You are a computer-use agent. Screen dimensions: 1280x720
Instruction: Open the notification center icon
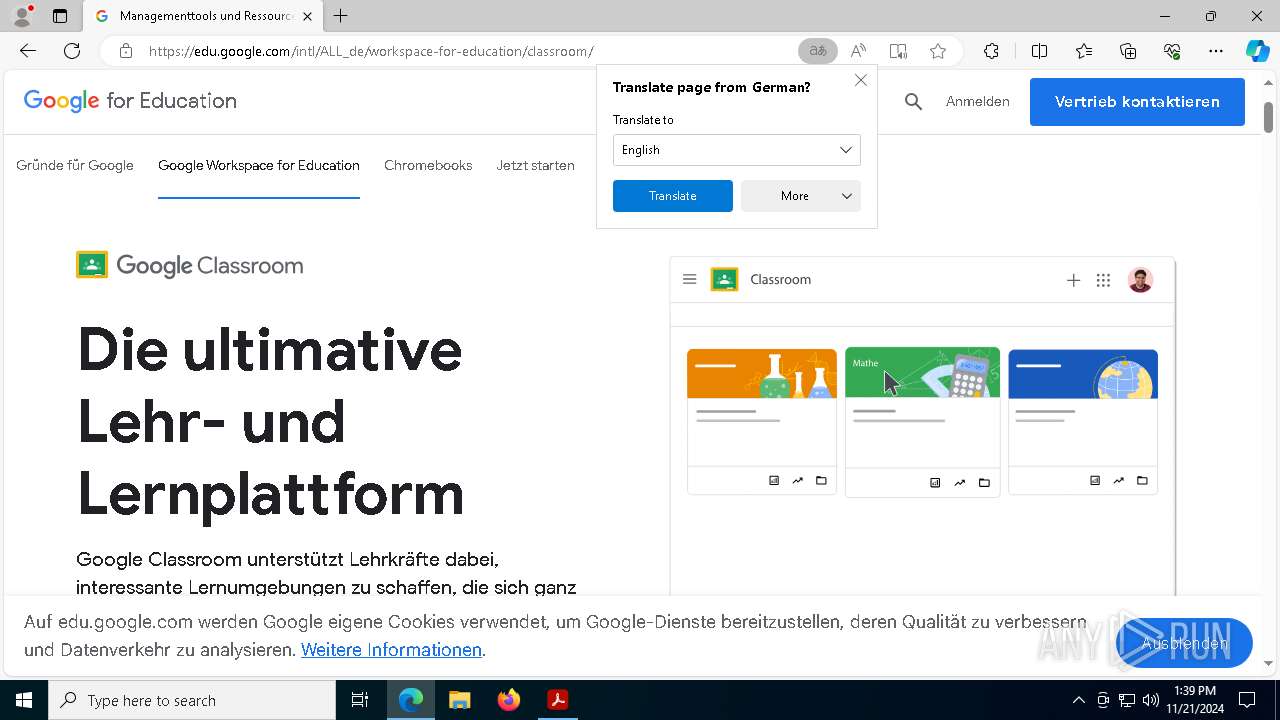pos(1247,700)
